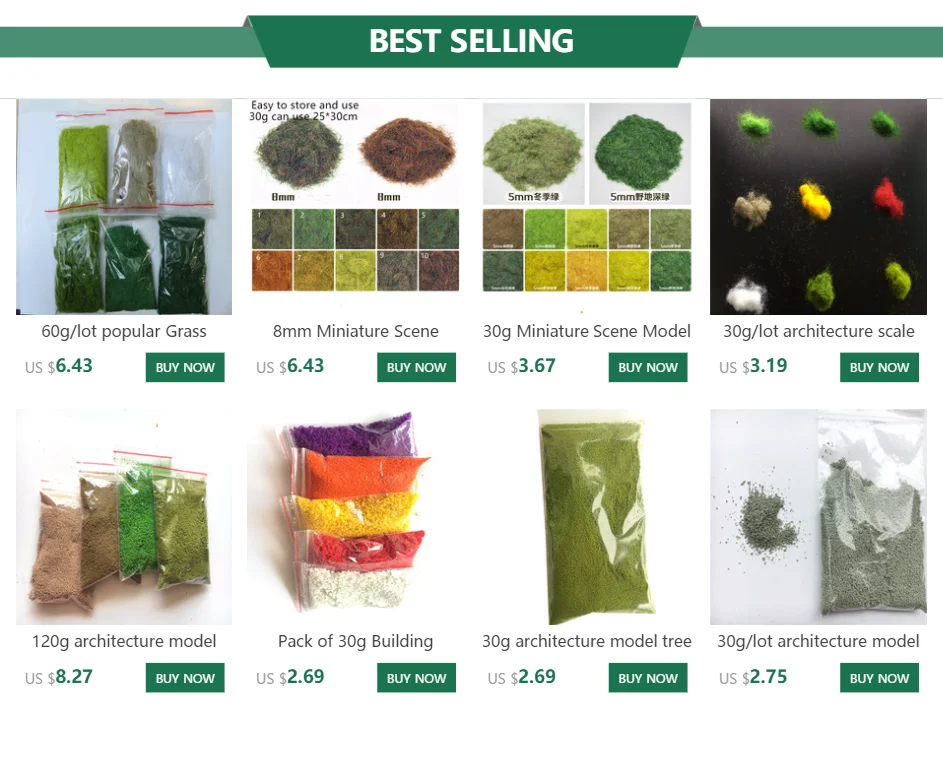Click BUY NOW for the $2.75 item
Image resolution: width=943 pixels, height=781 pixels.
click(879, 678)
